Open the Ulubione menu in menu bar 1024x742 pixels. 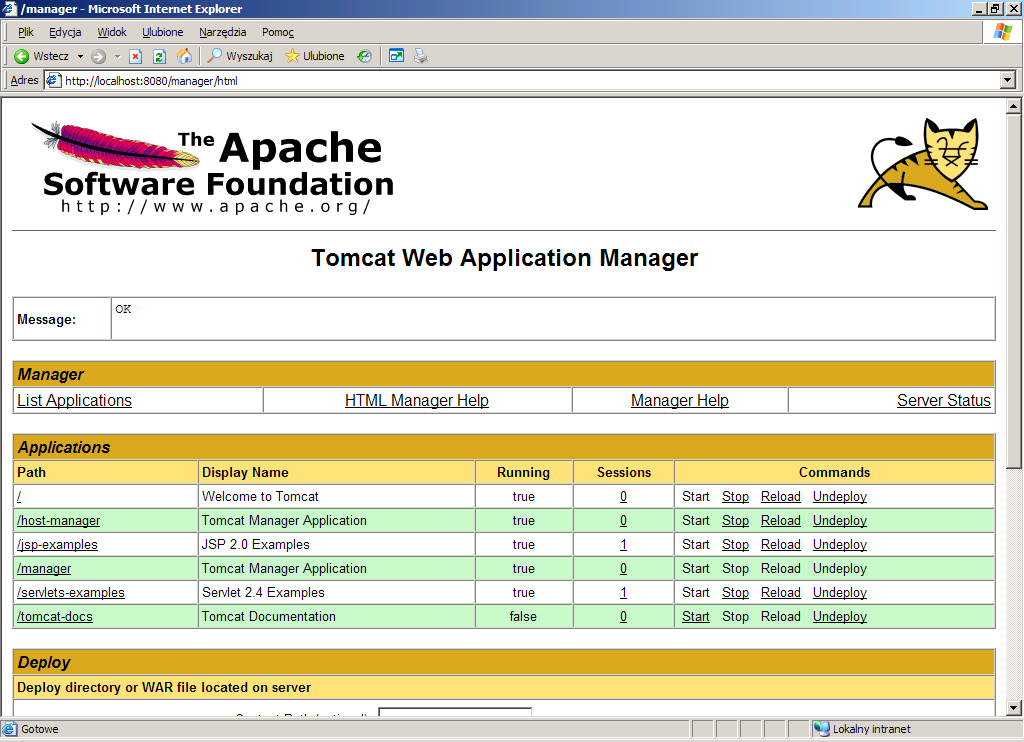(163, 32)
